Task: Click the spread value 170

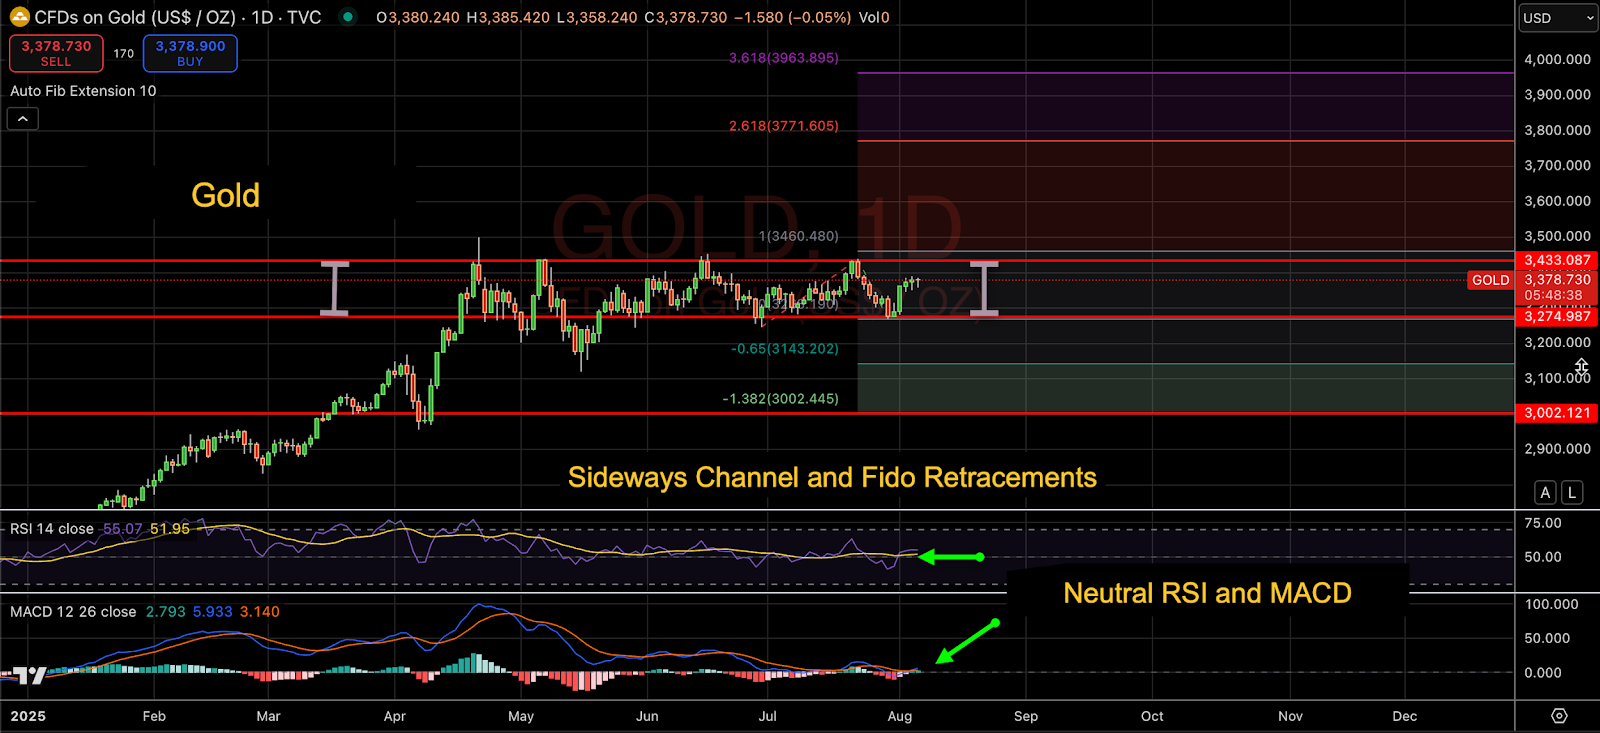Action: pos(123,54)
